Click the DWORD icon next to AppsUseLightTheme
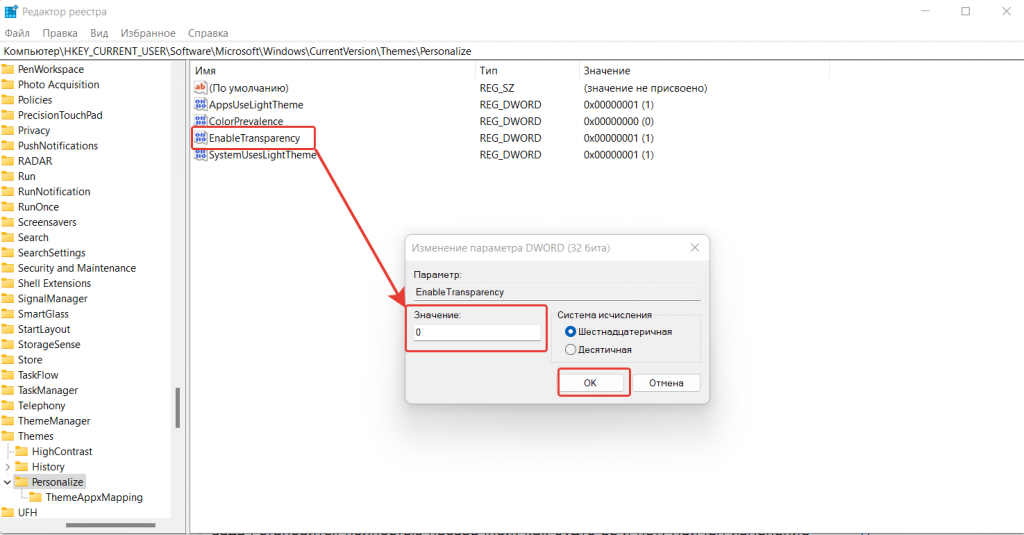The height and width of the screenshot is (535, 1024). (200, 105)
